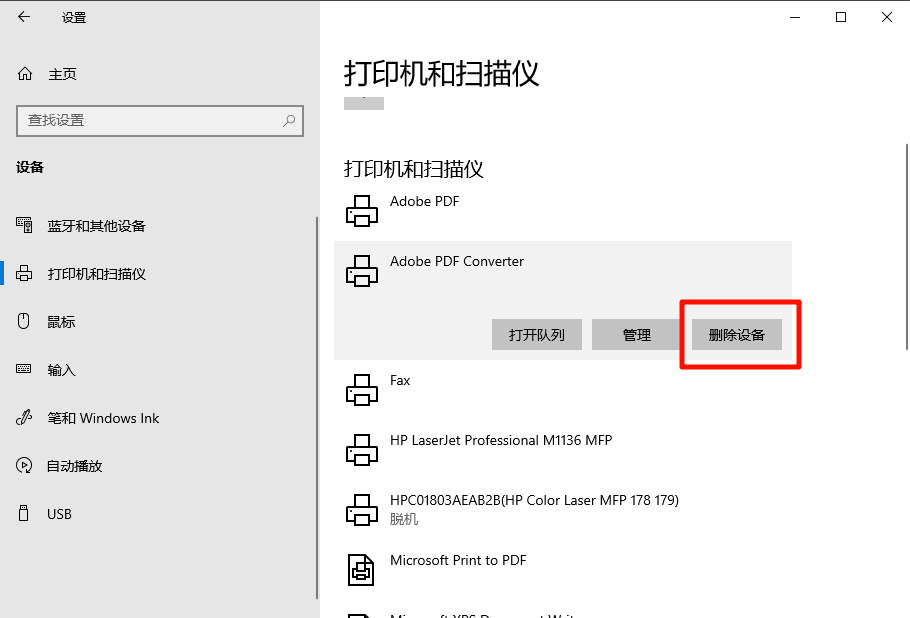Select the Adobe PDF printer entry
Screen dimensions: 910x618
(563, 211)
